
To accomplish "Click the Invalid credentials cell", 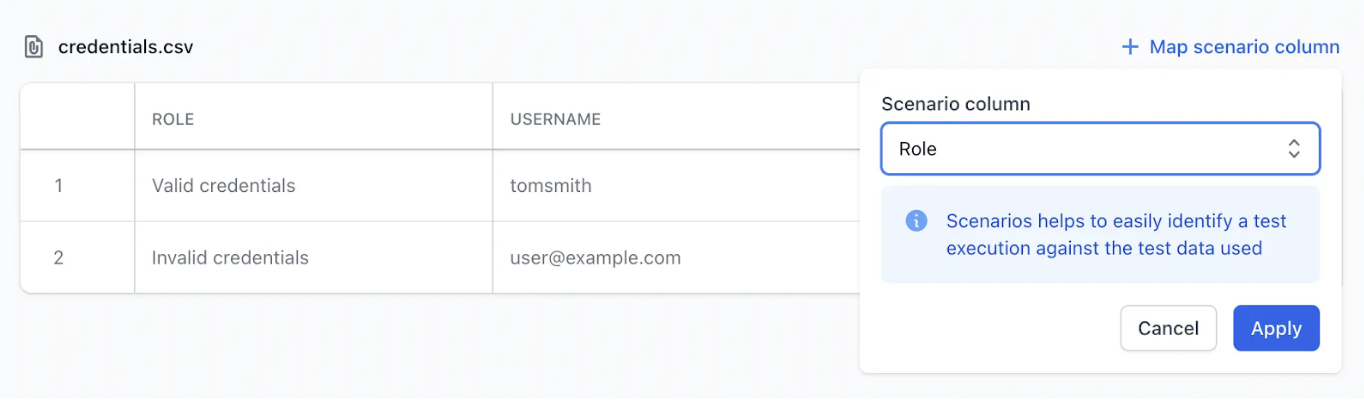I will tap(230, 258).
